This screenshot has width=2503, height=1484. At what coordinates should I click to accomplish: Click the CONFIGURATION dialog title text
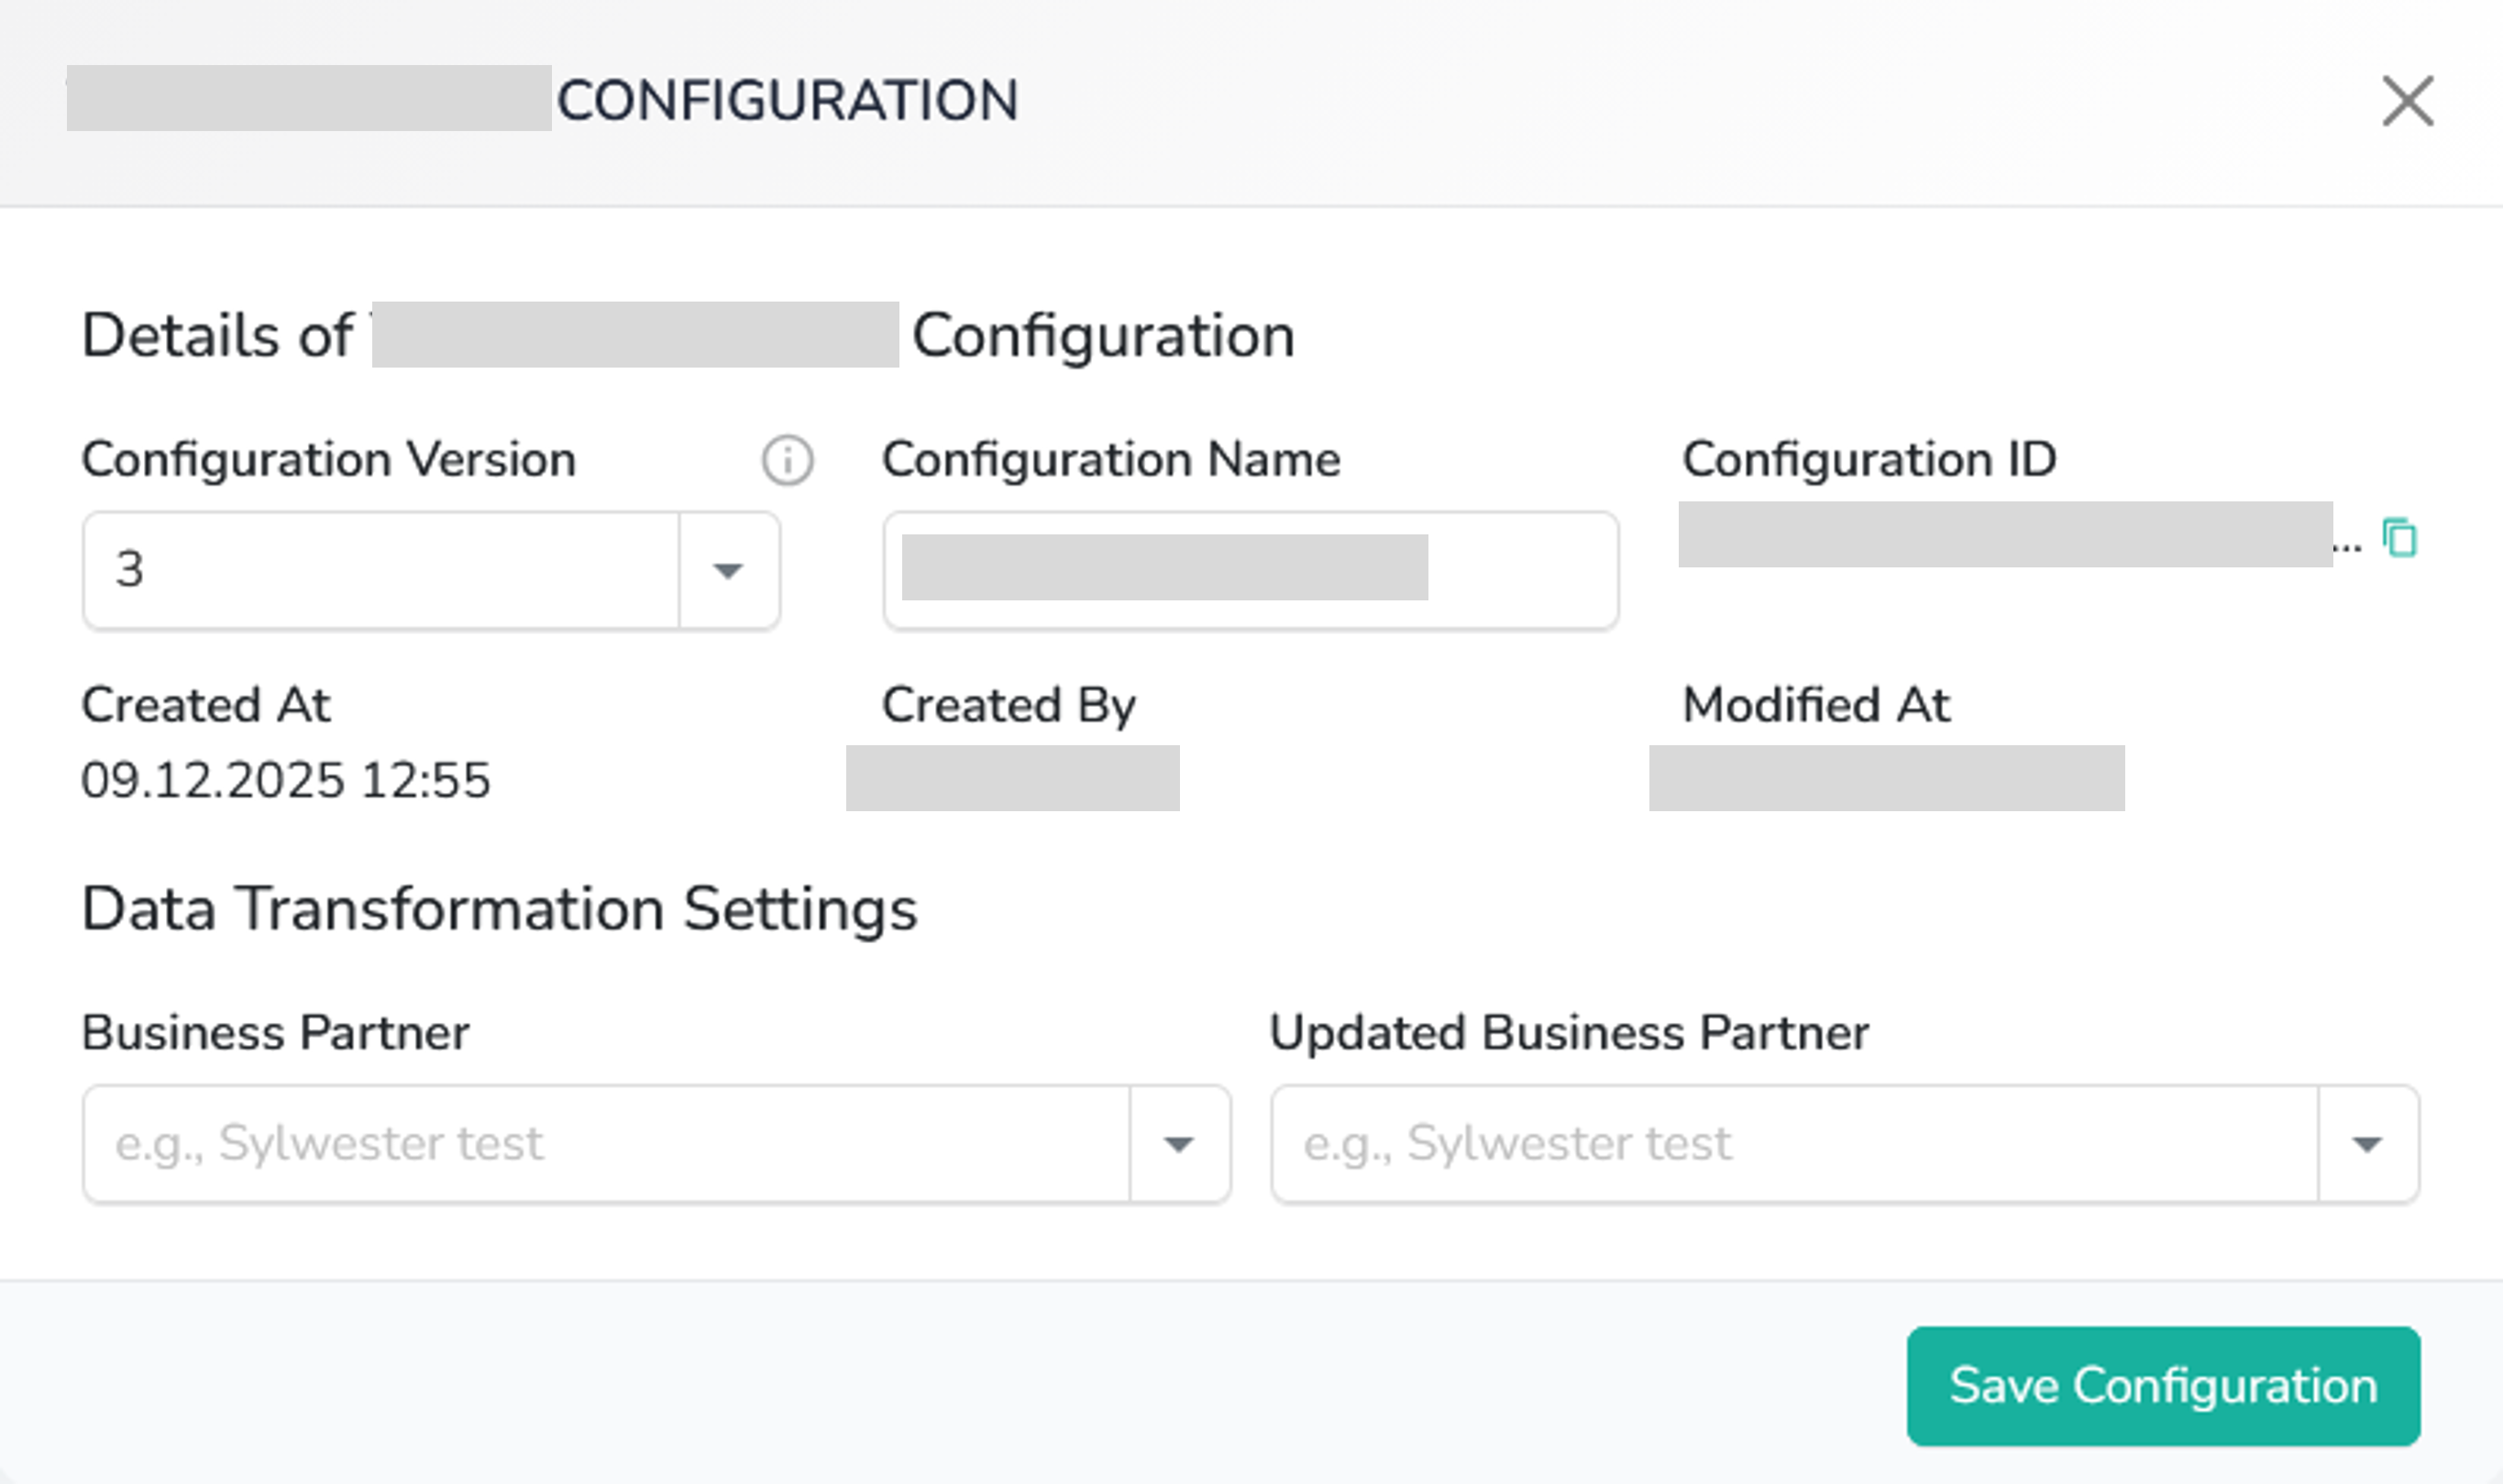coord(787,101)
